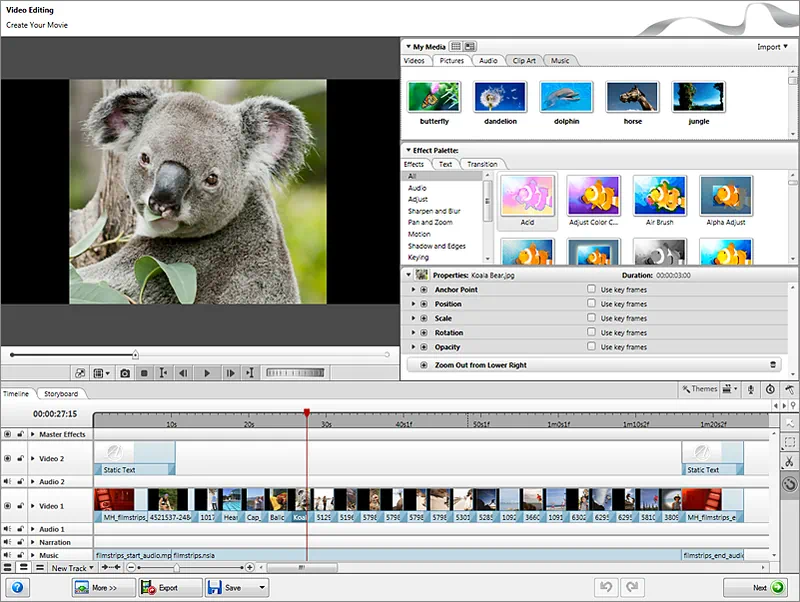
Task: Expand the Anchor Point property
Action: pyautogui.click(x=413, y=289)
